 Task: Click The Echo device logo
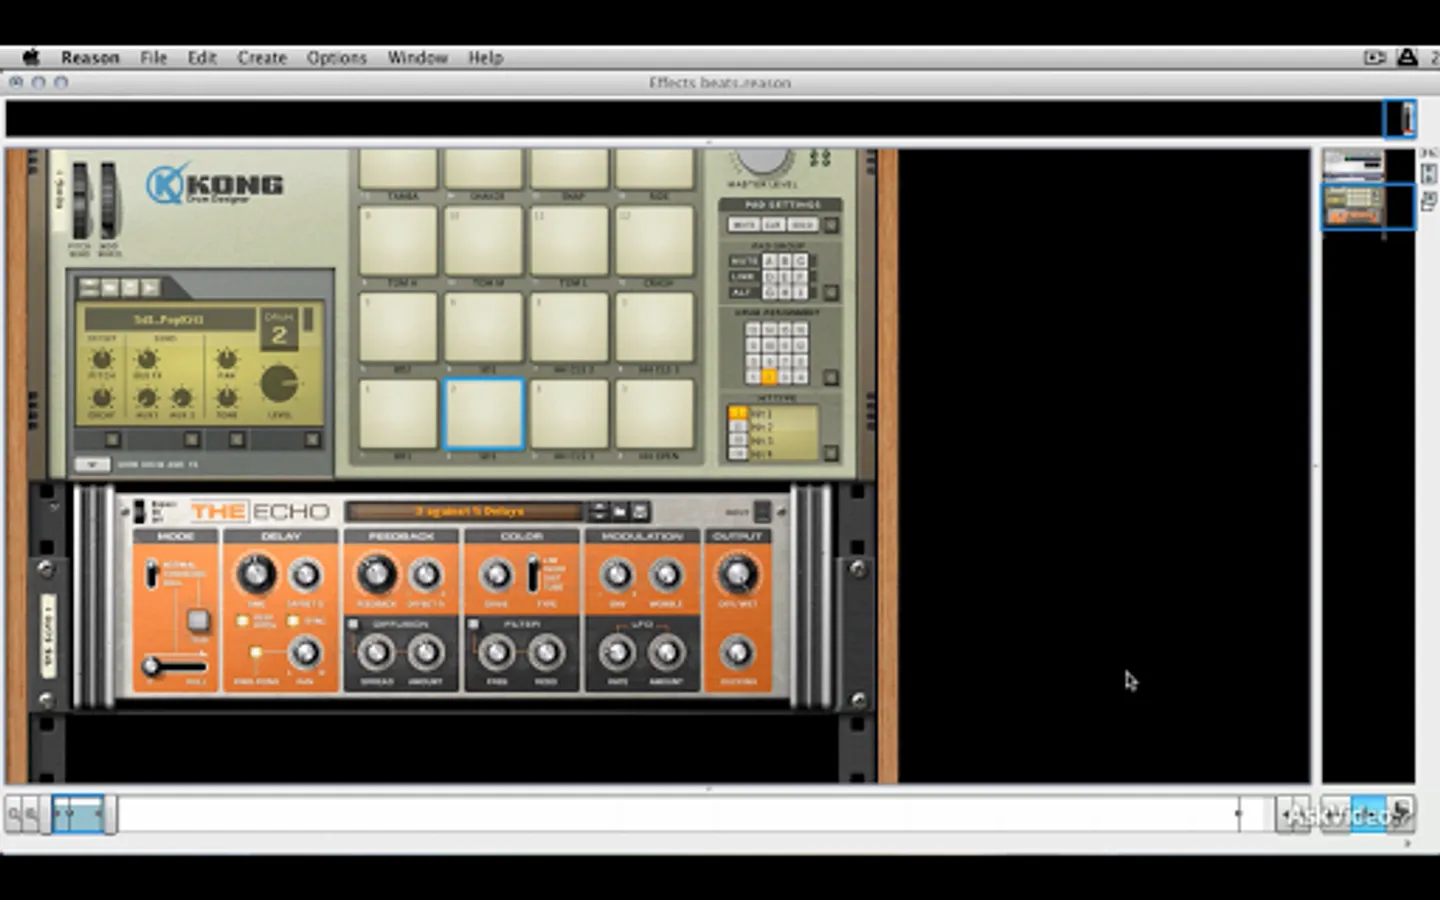260,512
